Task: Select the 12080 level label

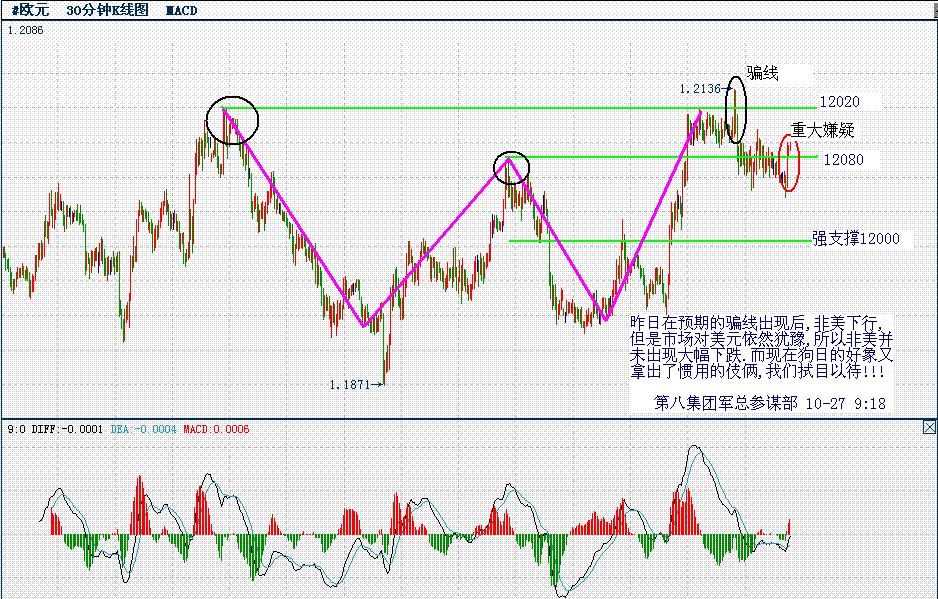Action: [x=843, y=160]
